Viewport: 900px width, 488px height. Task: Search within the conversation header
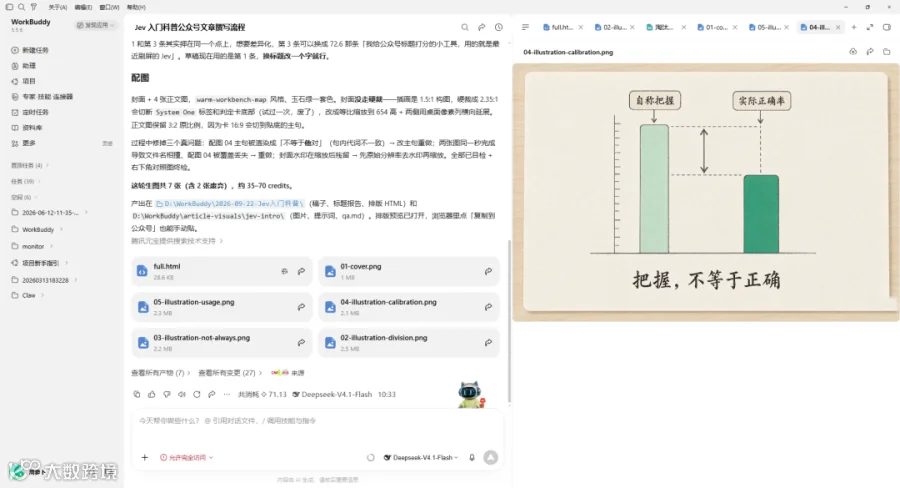click(465, 27)
